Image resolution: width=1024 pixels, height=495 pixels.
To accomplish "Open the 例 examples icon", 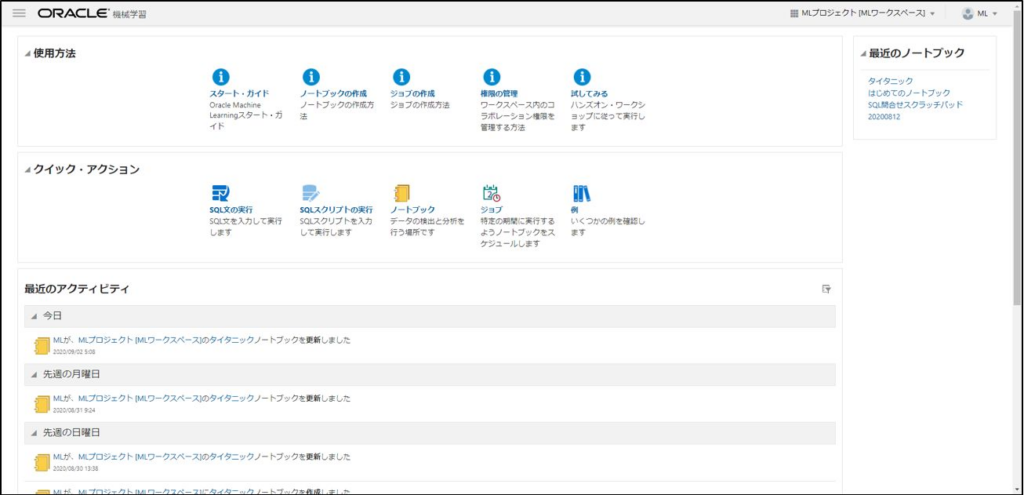I will click(x=581, y=193).
